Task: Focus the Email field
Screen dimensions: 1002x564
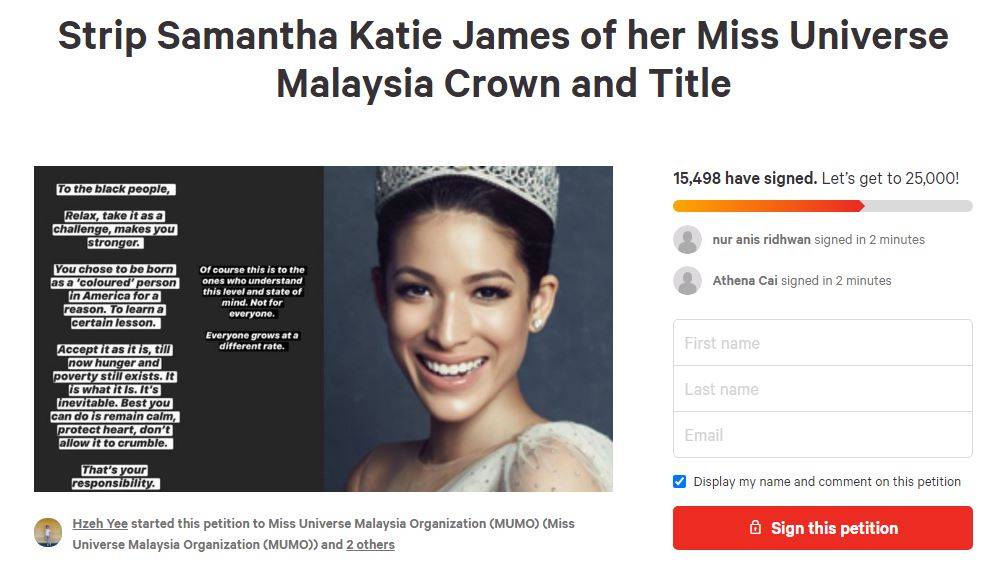Action: pos(822,435)
